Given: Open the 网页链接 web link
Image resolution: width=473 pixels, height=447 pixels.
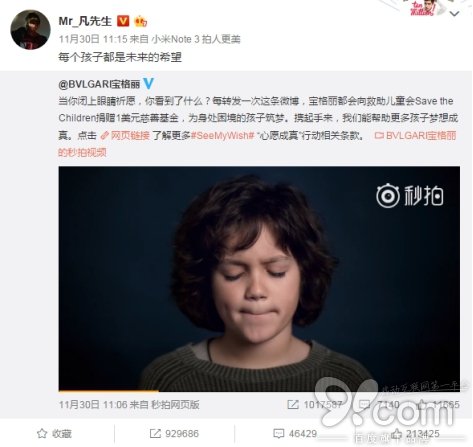Looking at the screenshot, I should point(125,136).
